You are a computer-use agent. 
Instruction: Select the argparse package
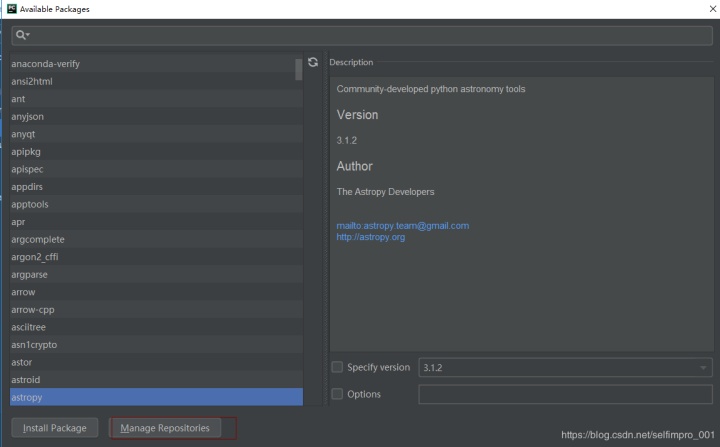coord(156,275)
